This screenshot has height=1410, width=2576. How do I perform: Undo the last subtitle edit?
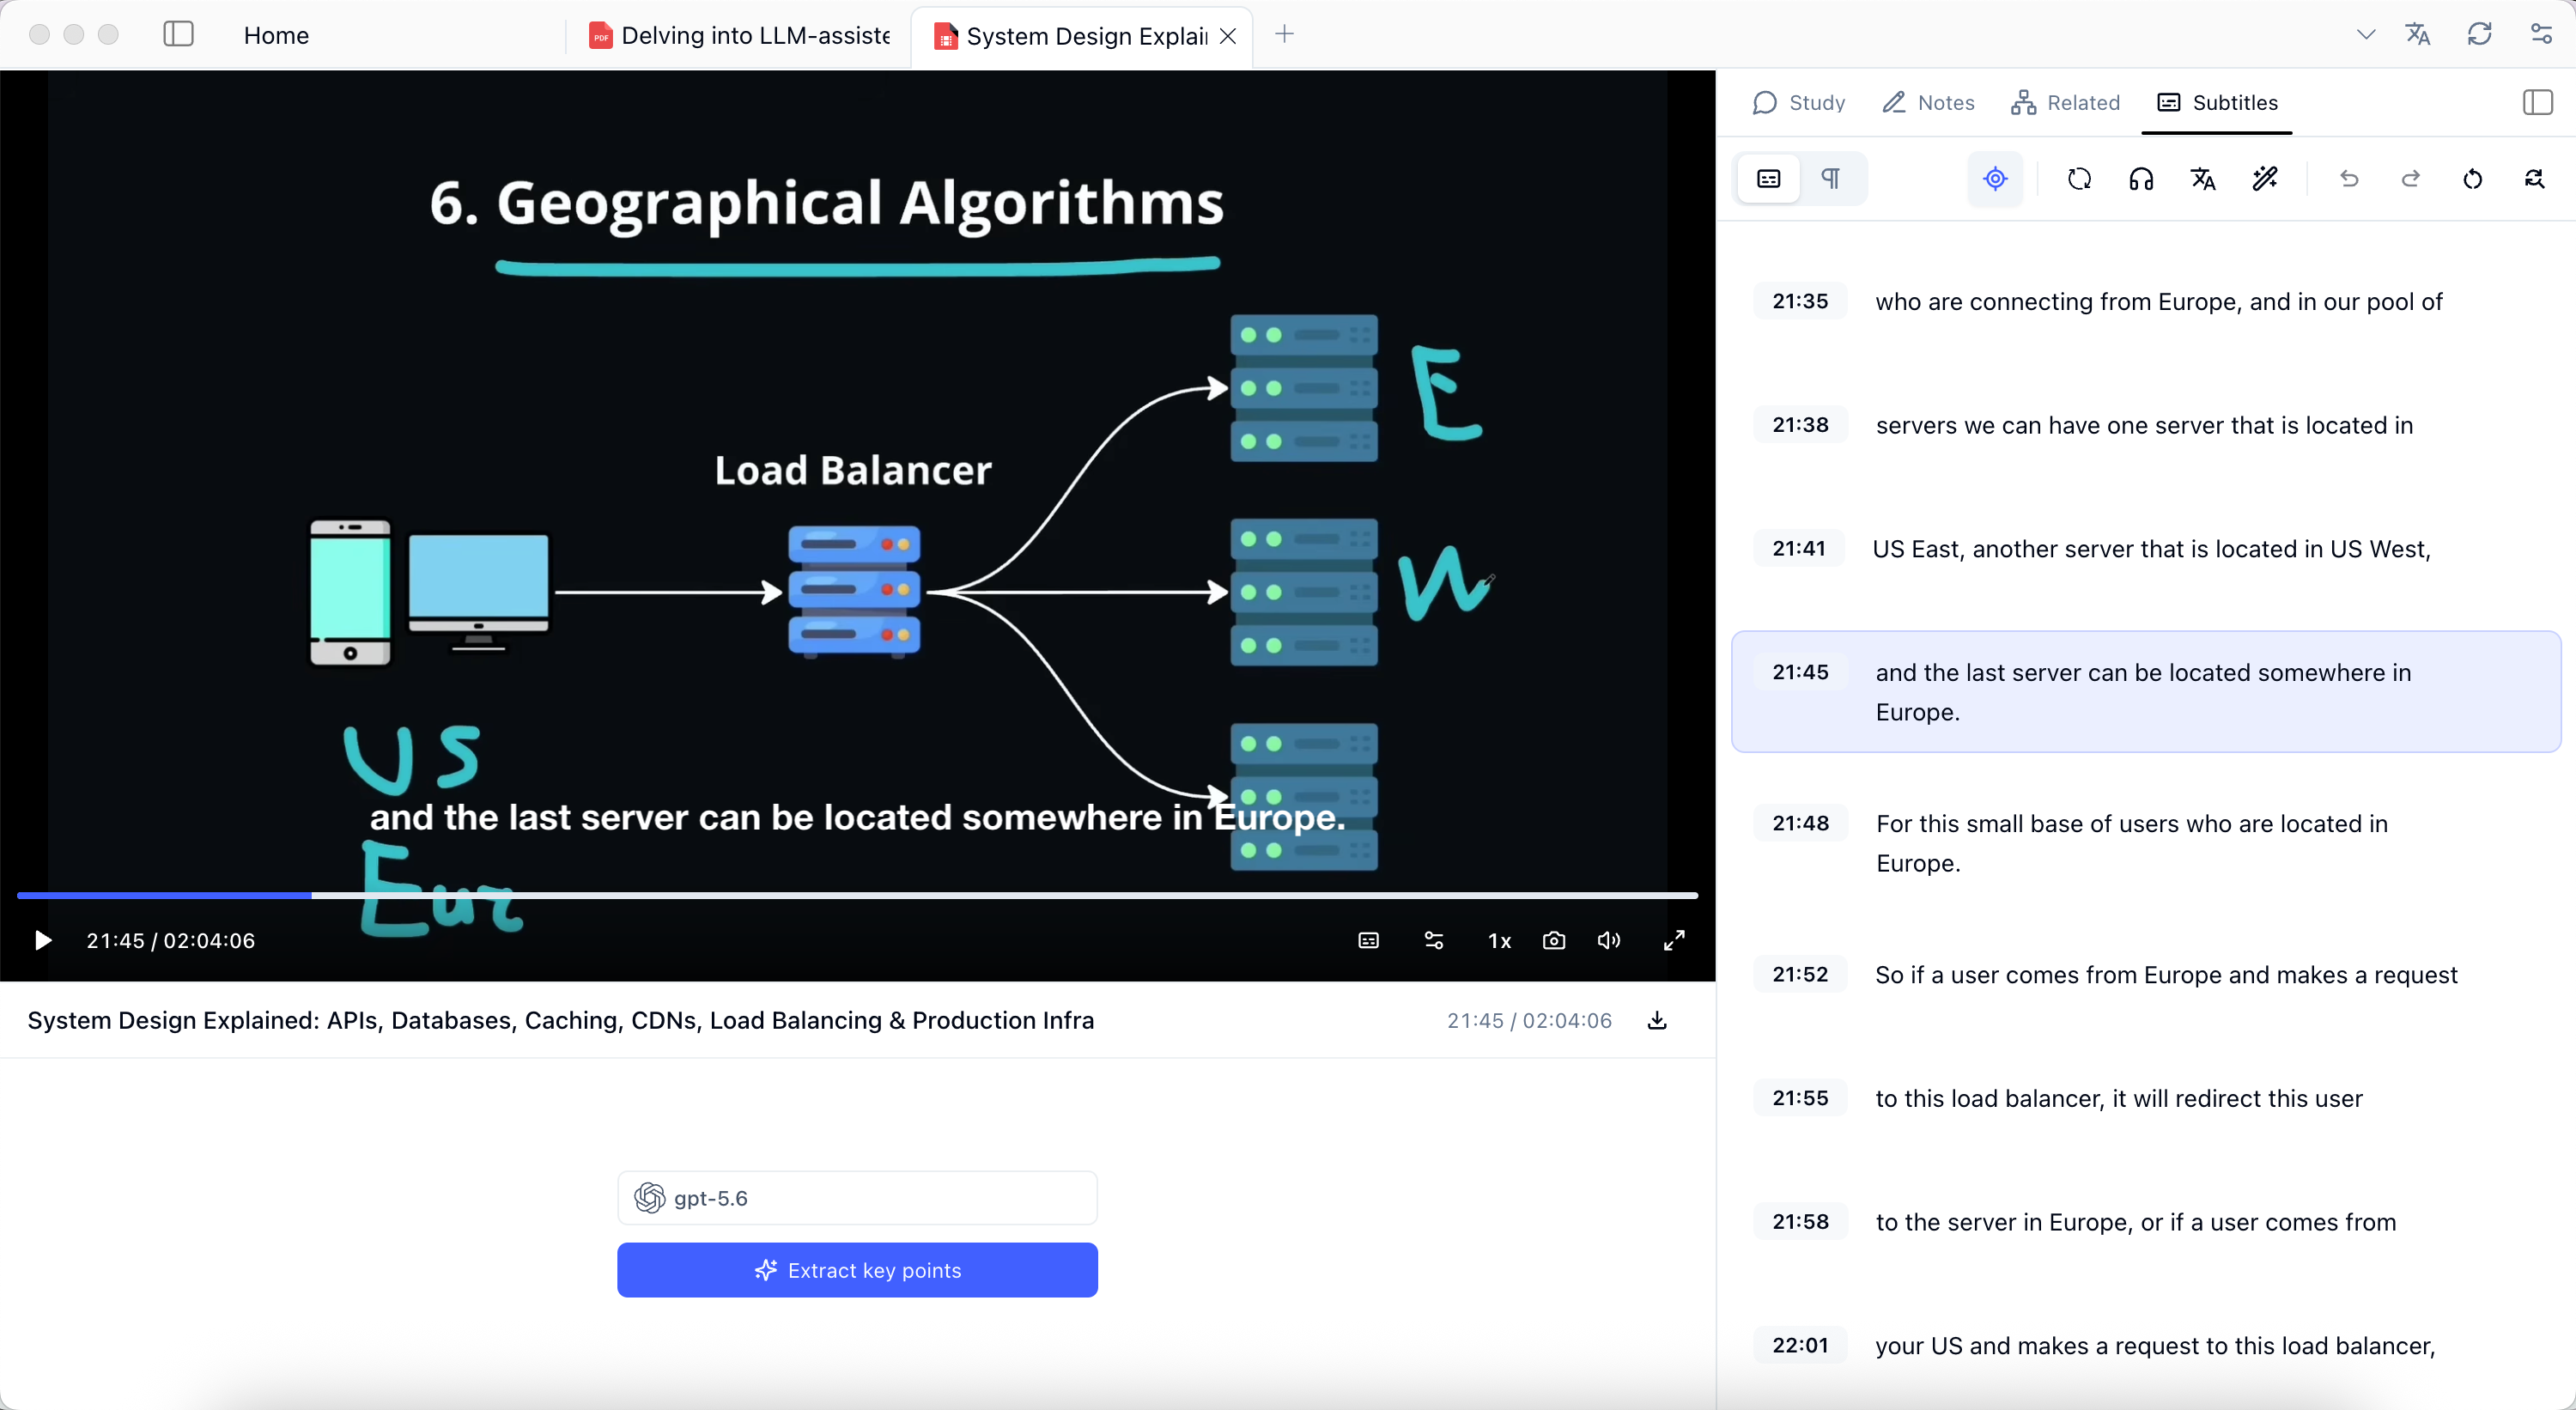(x=2349, y=179)
